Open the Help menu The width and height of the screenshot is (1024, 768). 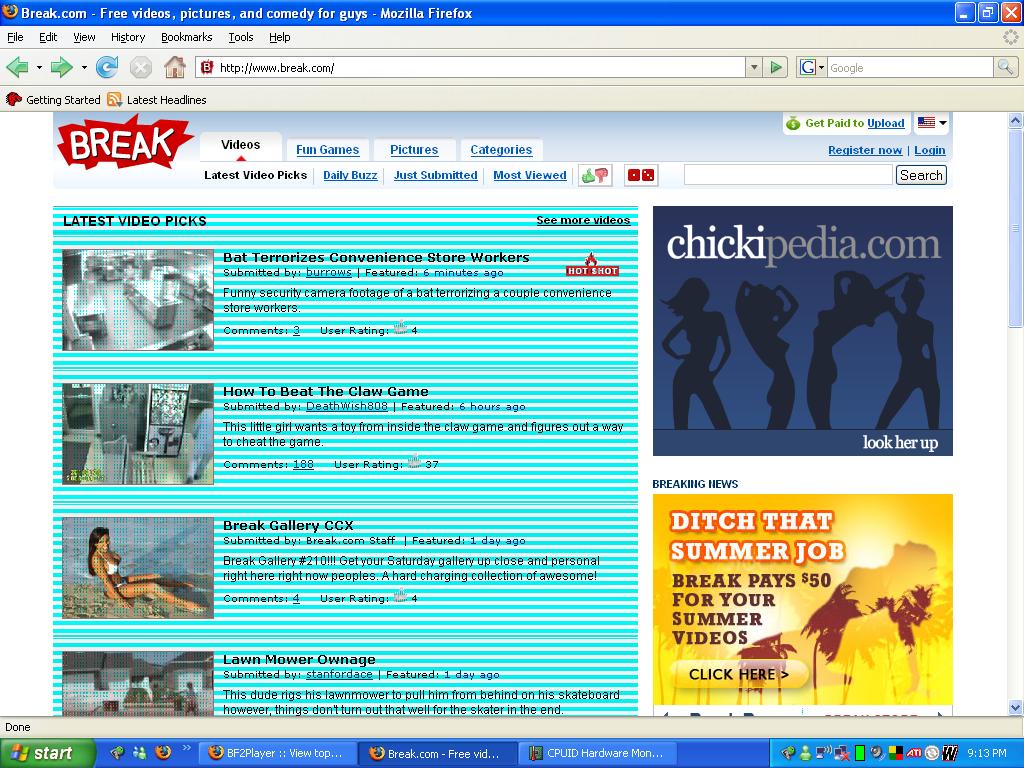pyautogui.click(x=280, y=37)
